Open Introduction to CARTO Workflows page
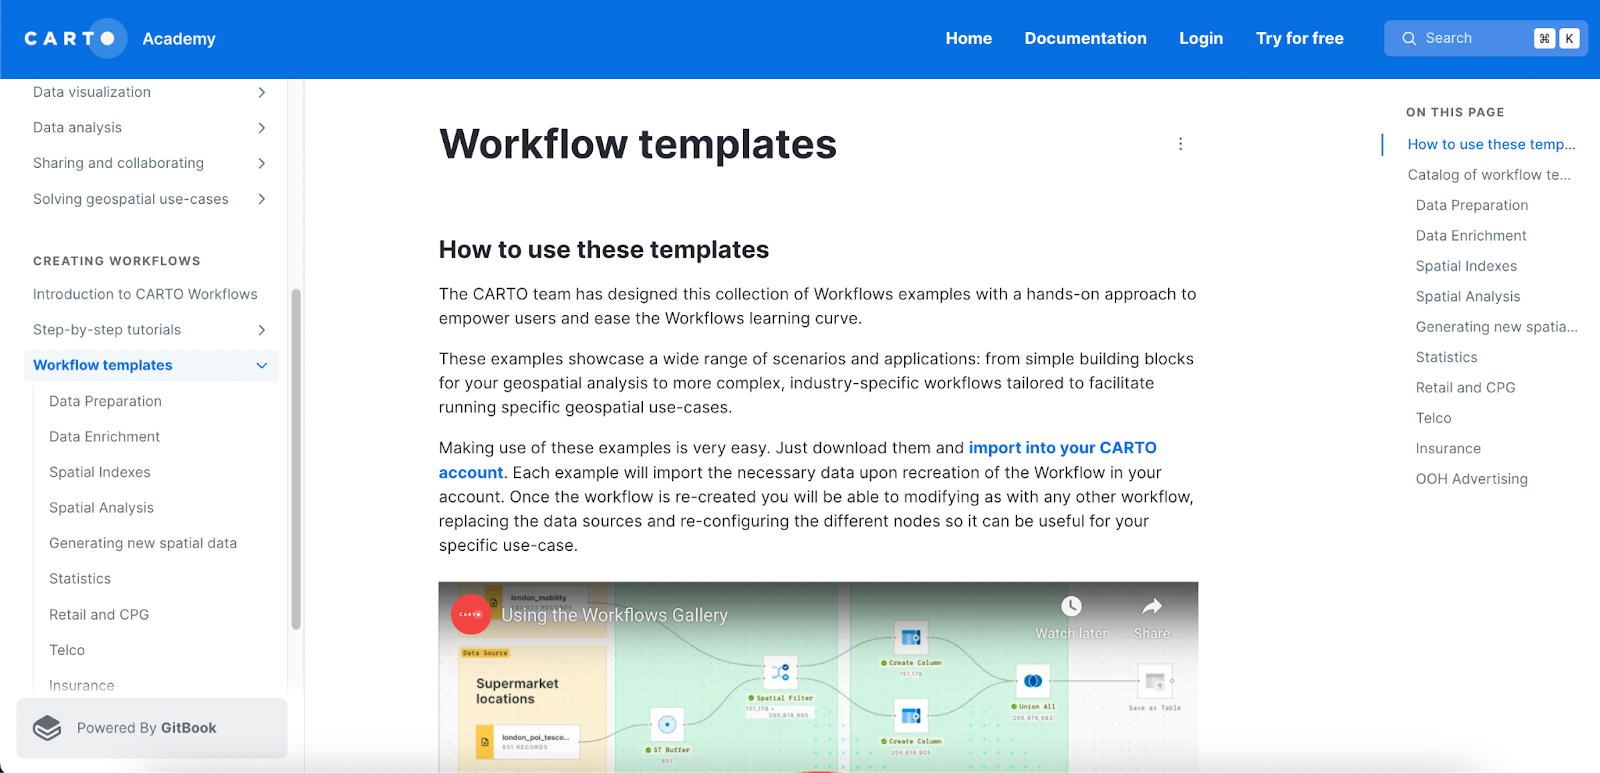This screenshot has height=773, width=1600. [x=145, y=294]
